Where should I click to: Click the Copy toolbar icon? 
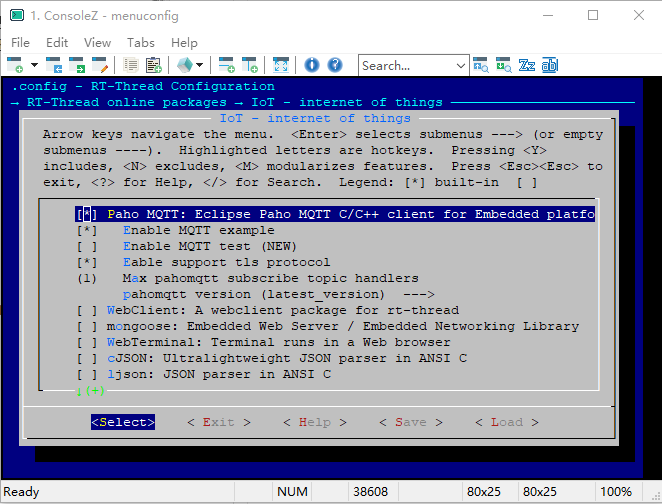(x=131, y=65)
